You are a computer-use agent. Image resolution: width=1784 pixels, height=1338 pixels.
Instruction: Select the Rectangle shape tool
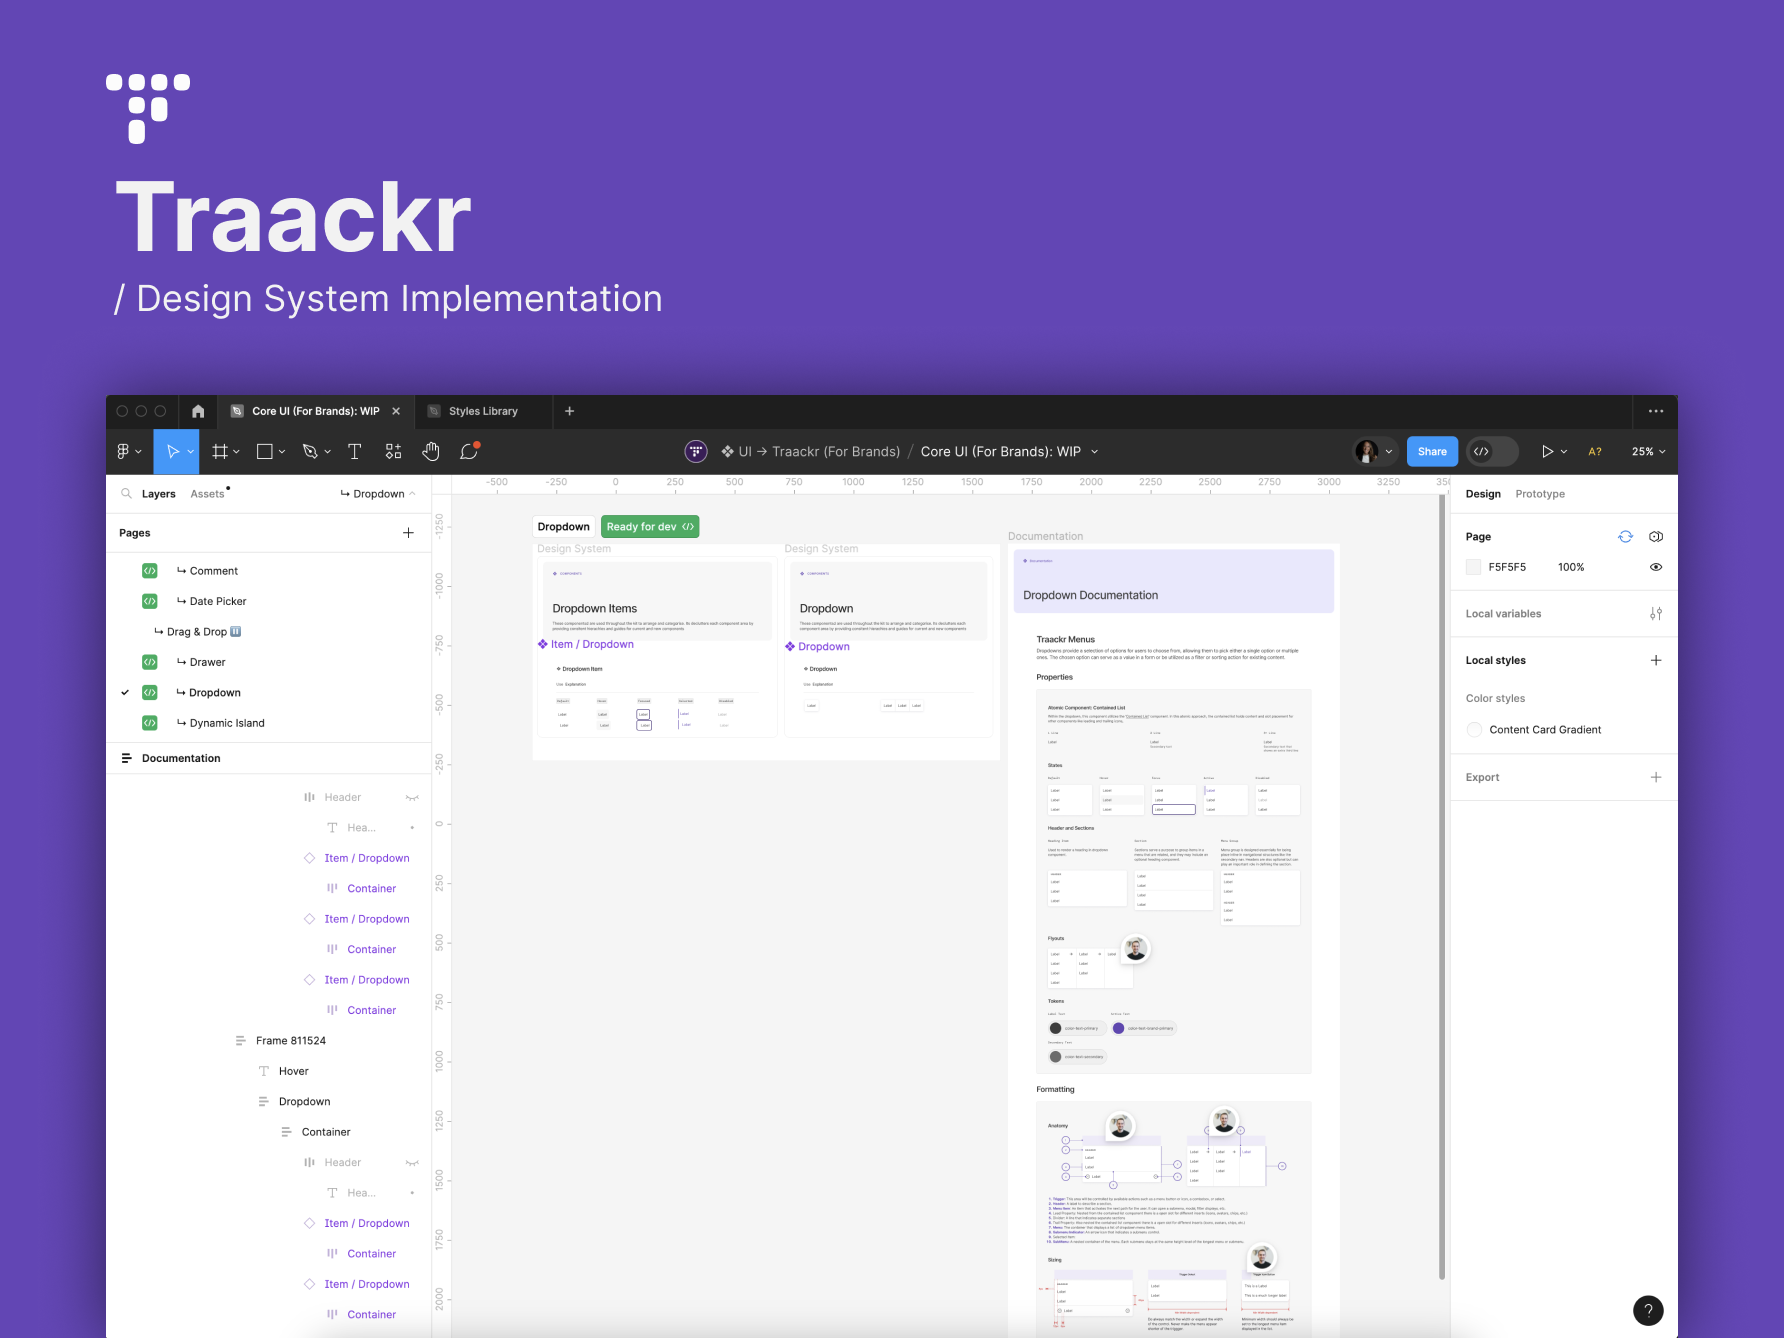click(x=265, y=452)
